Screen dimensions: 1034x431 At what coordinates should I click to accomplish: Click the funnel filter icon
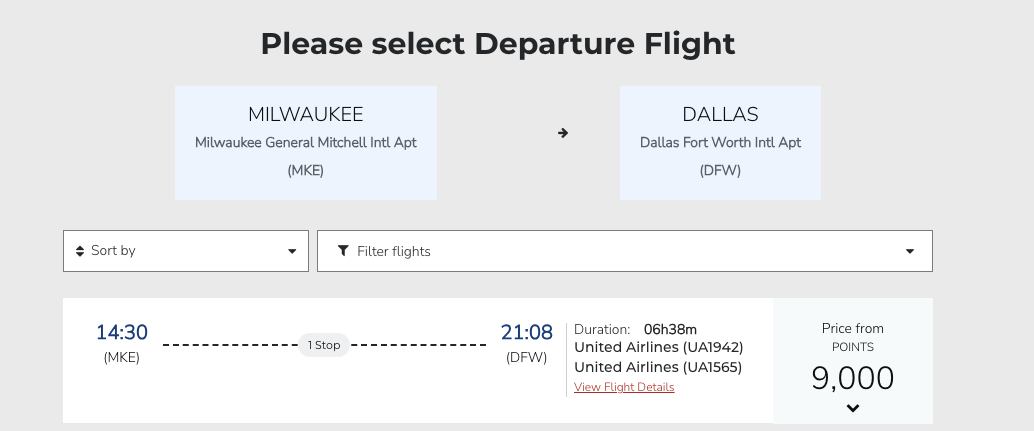point(343,251)
